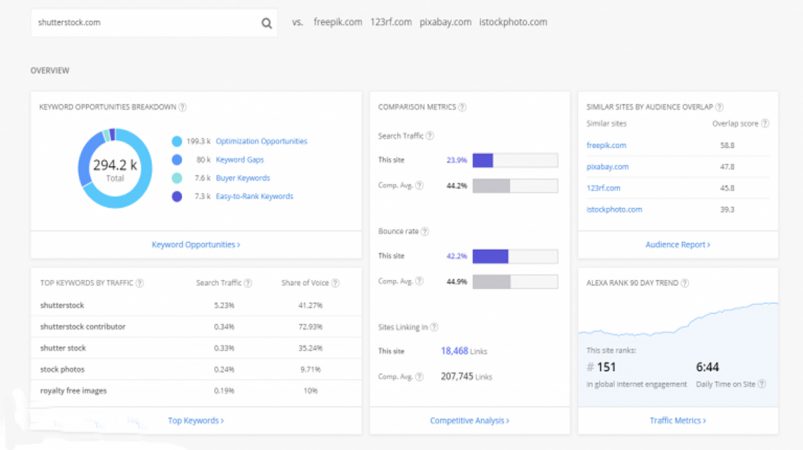Click Easy-to-Rank Keywords legend dot

[177, 197]
